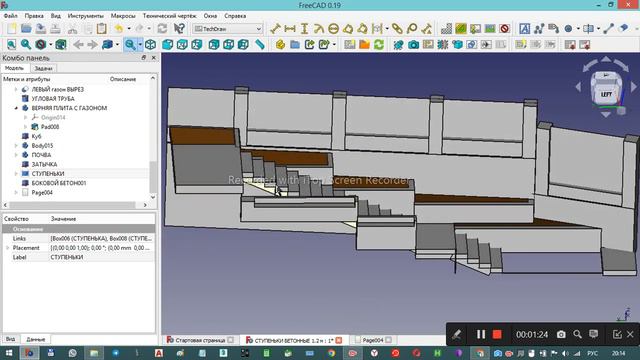Open the Технический чертёж menu
640x360 pixels.
click(169, 16)
